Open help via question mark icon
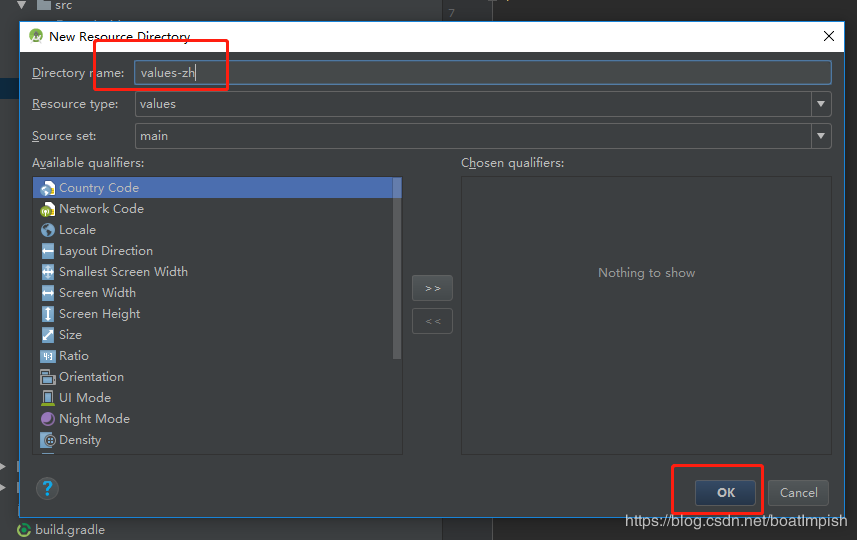This screenshot has height=540, width=857. [47, 488]
